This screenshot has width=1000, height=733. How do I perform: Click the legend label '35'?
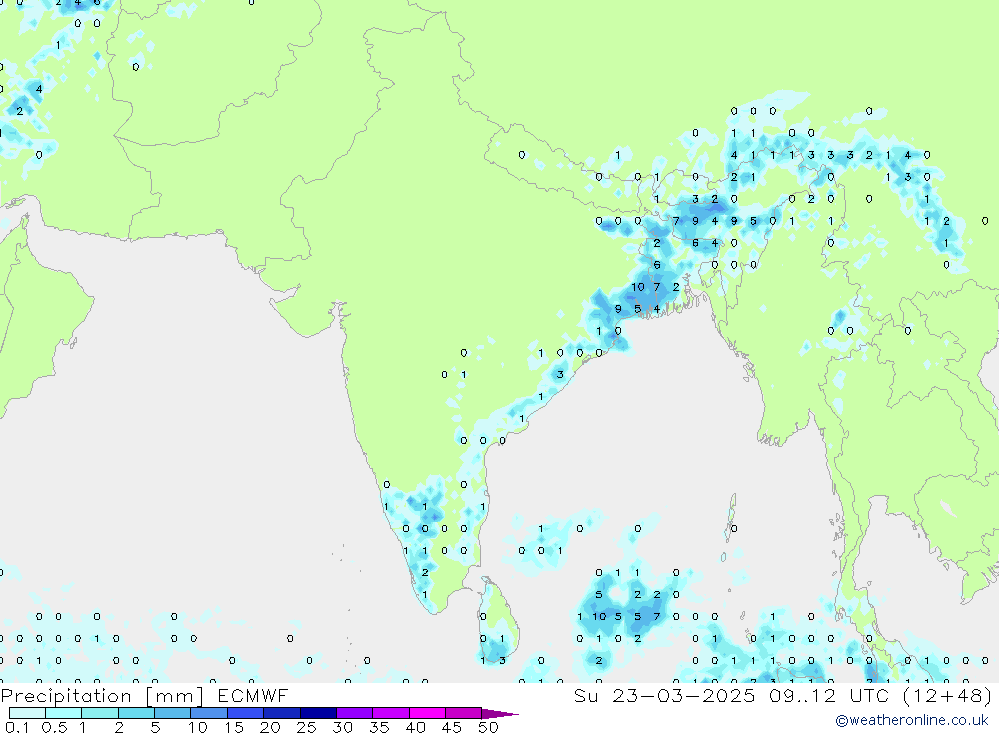click(x=379, y=727)
